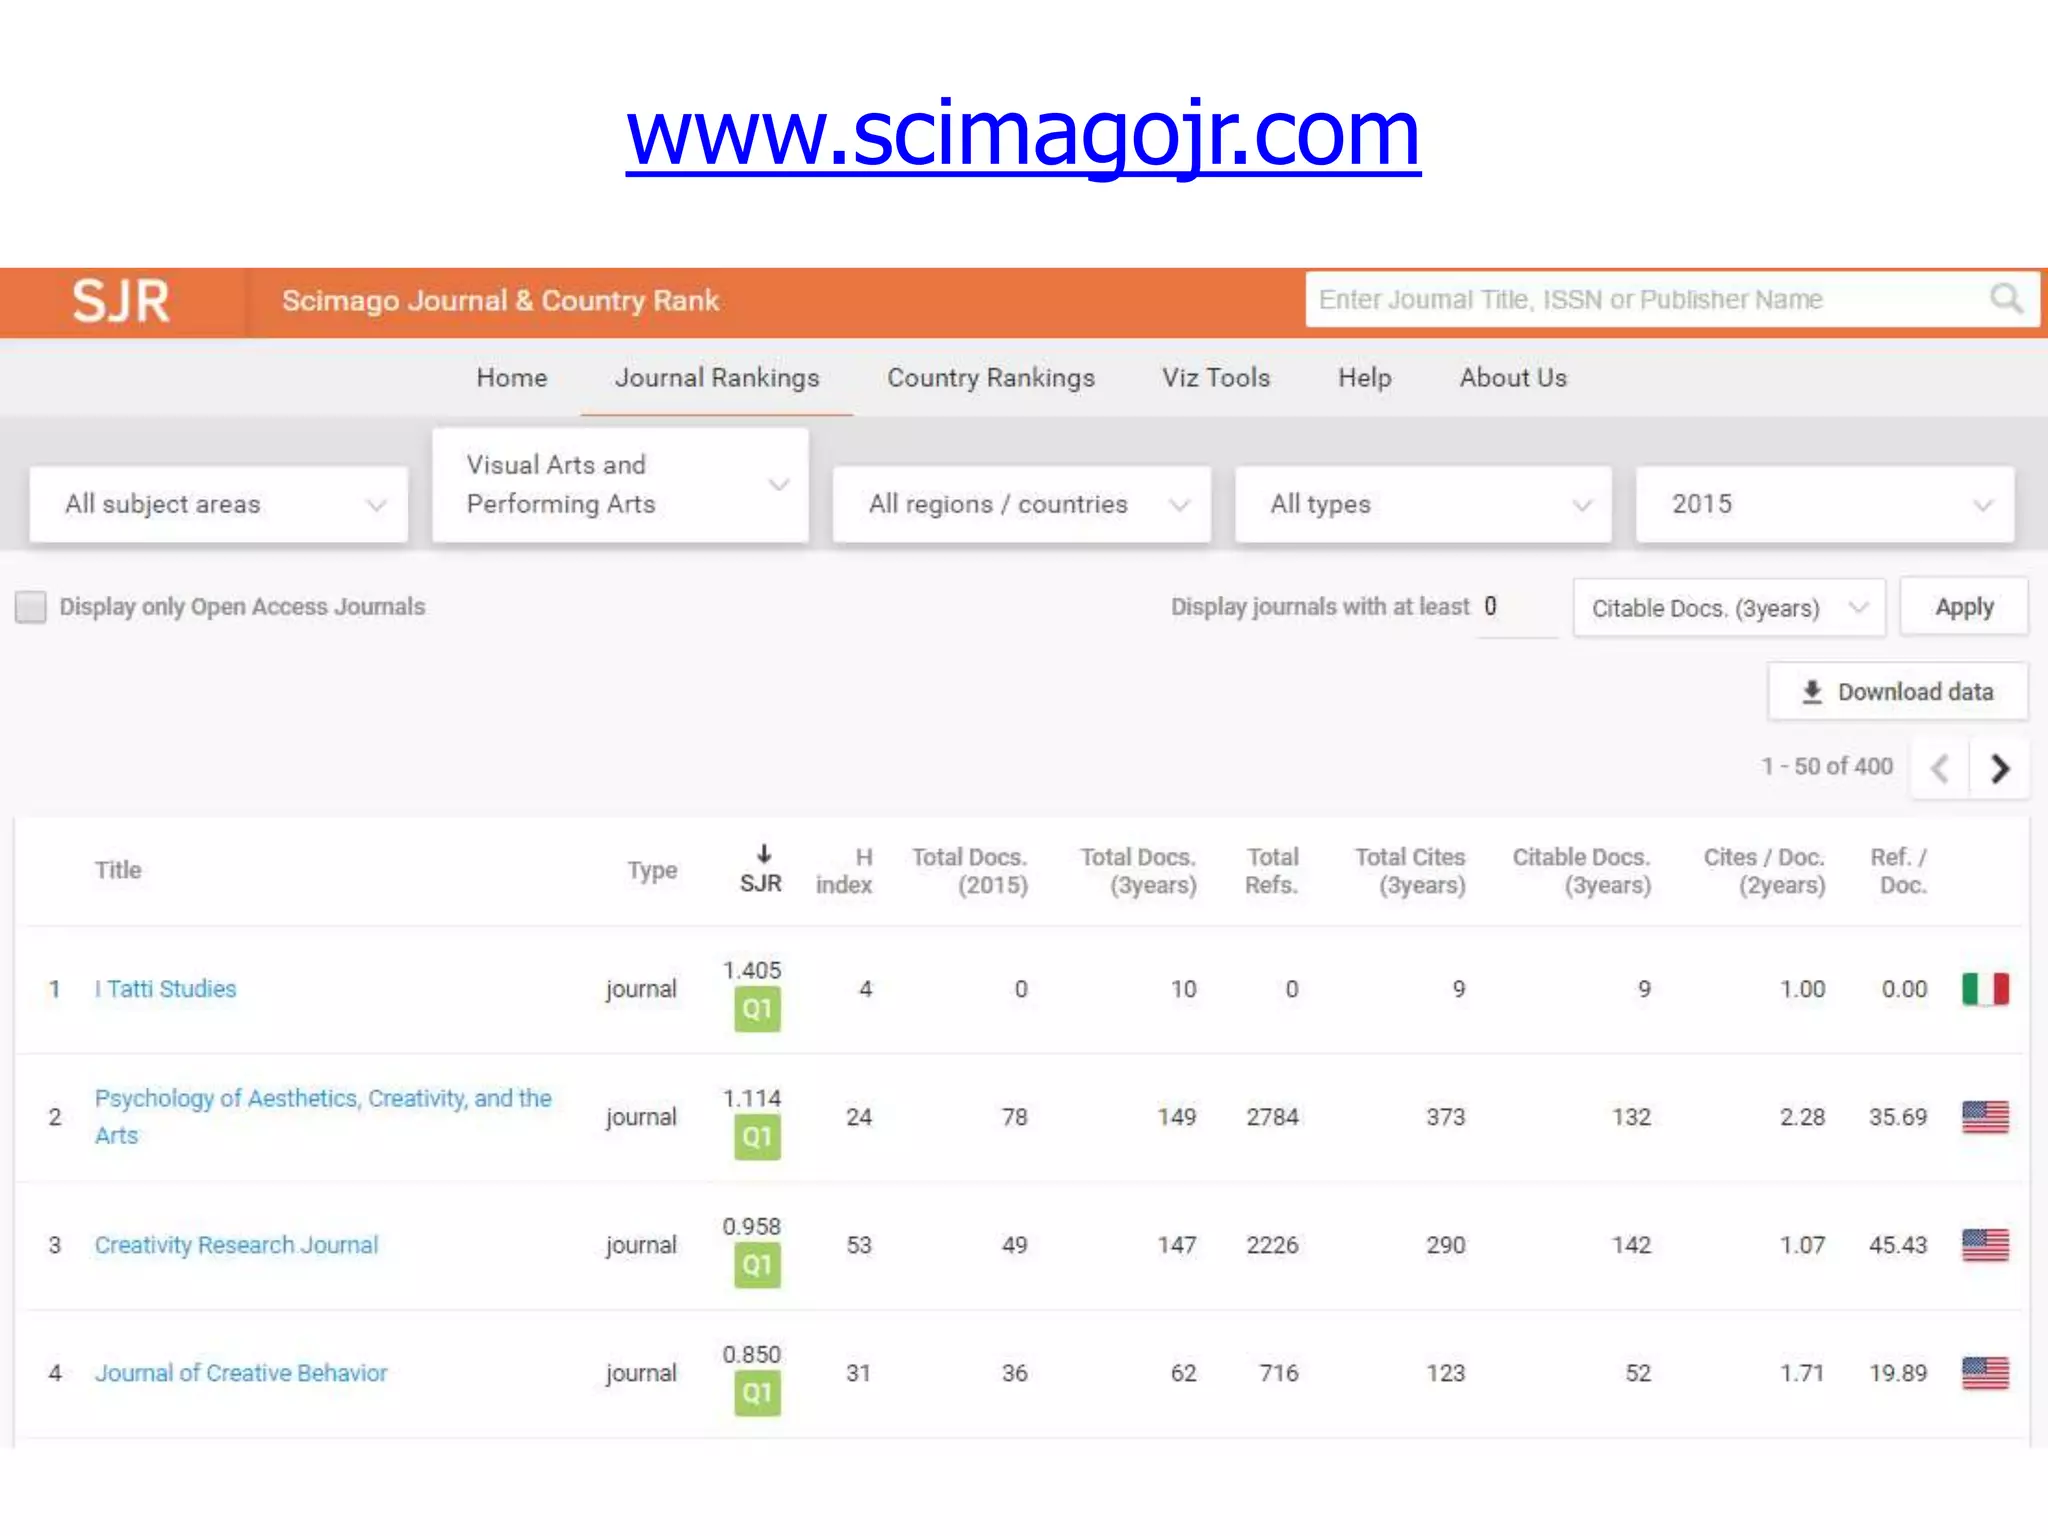This screenshot has width=2048, height=1536.
Task: Click the search magnifier icon
Action: pos(2005,298)
